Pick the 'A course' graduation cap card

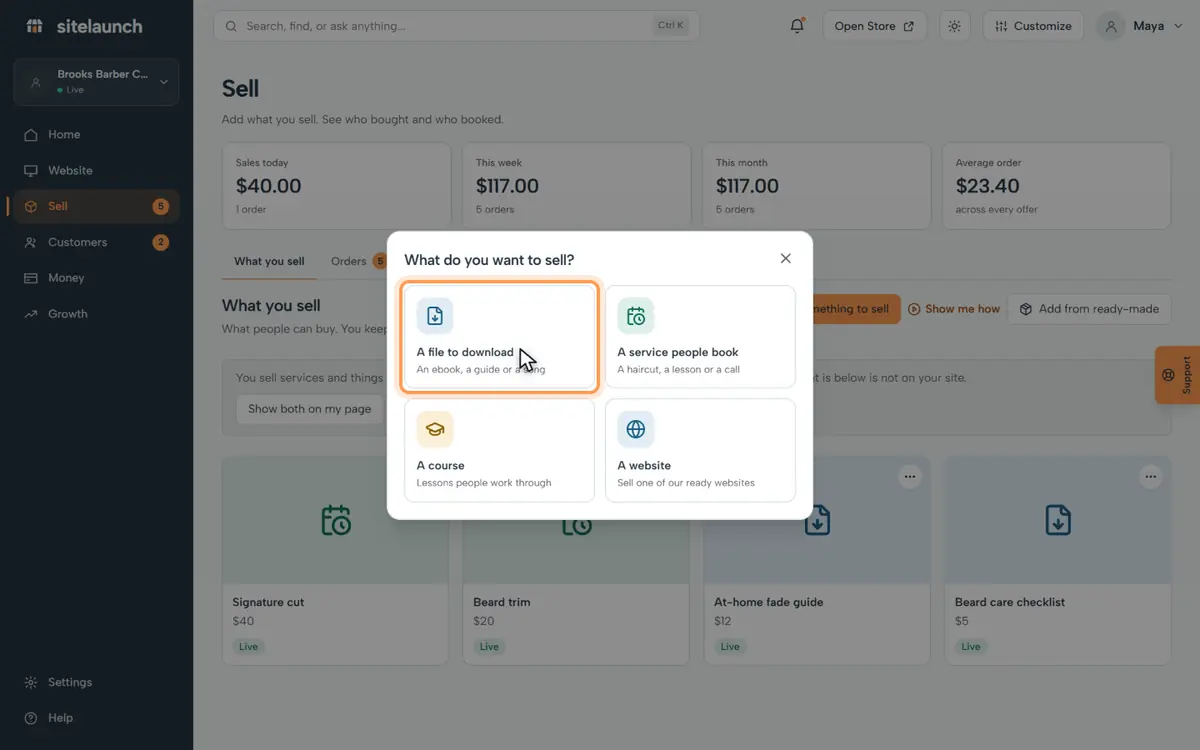tap(500, 450)
